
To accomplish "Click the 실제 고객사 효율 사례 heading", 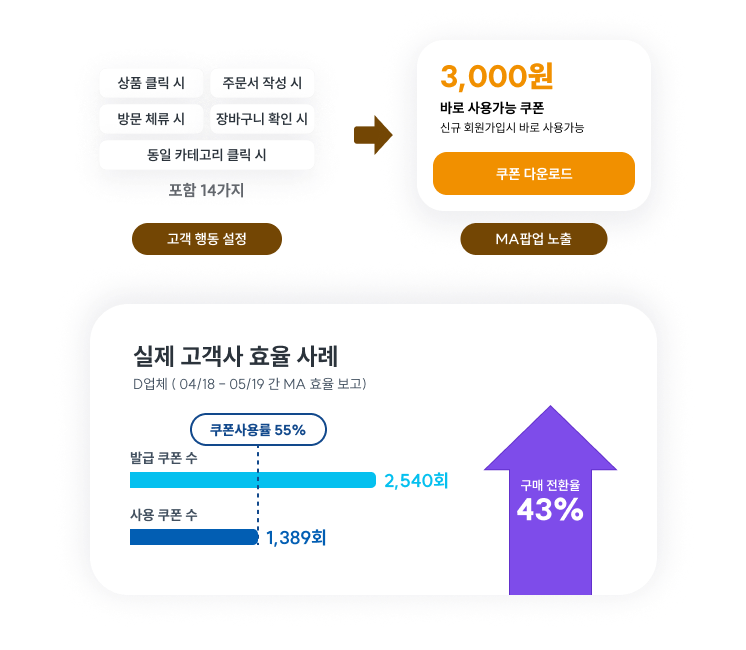I will pos(235,357).
